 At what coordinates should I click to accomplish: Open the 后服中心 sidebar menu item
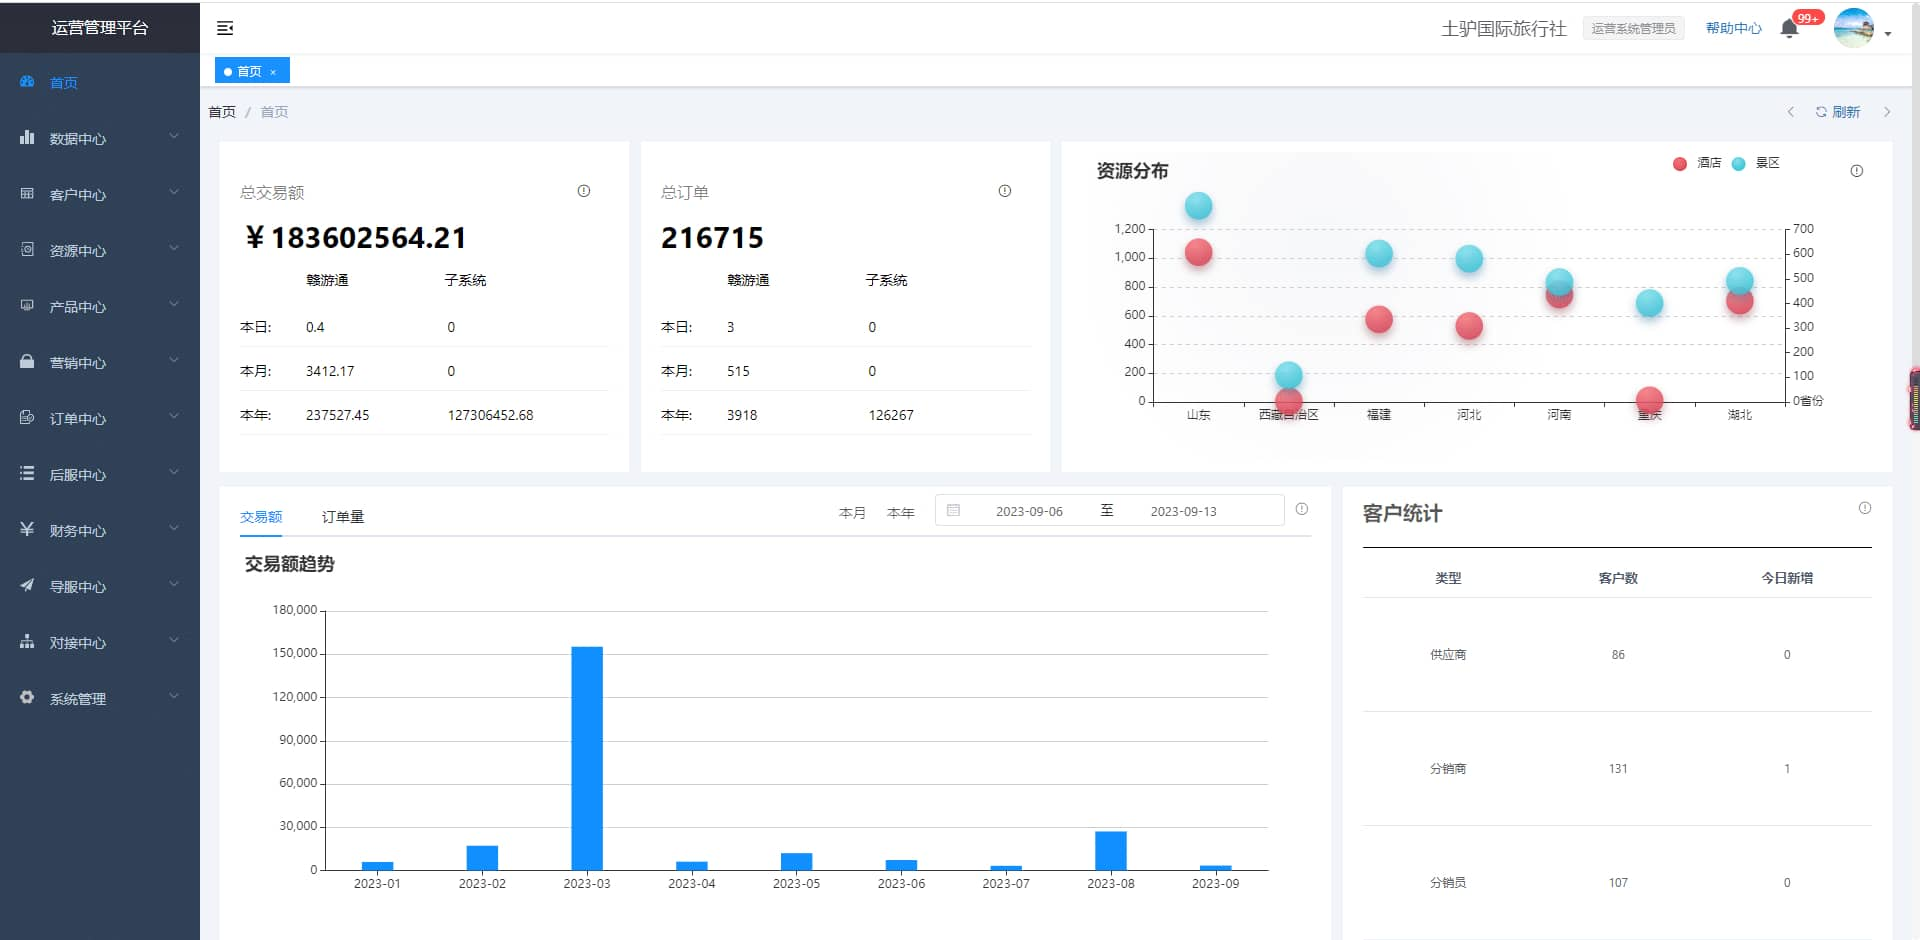point(100,474)
